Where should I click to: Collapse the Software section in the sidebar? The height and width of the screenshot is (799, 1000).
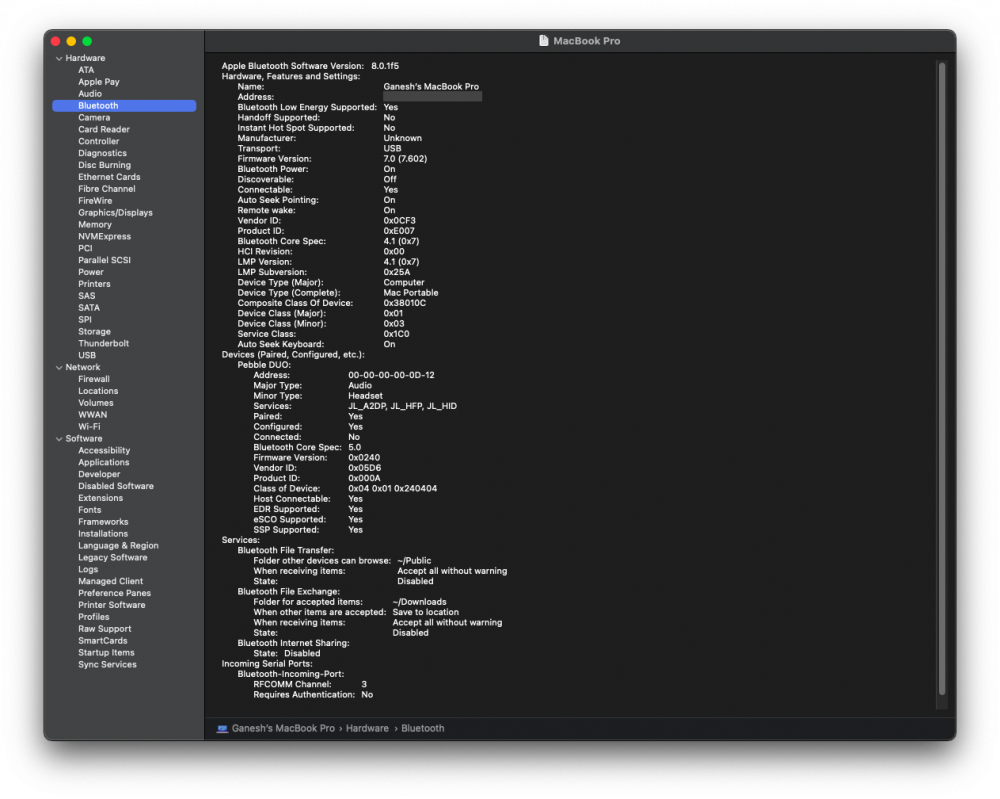59,439
